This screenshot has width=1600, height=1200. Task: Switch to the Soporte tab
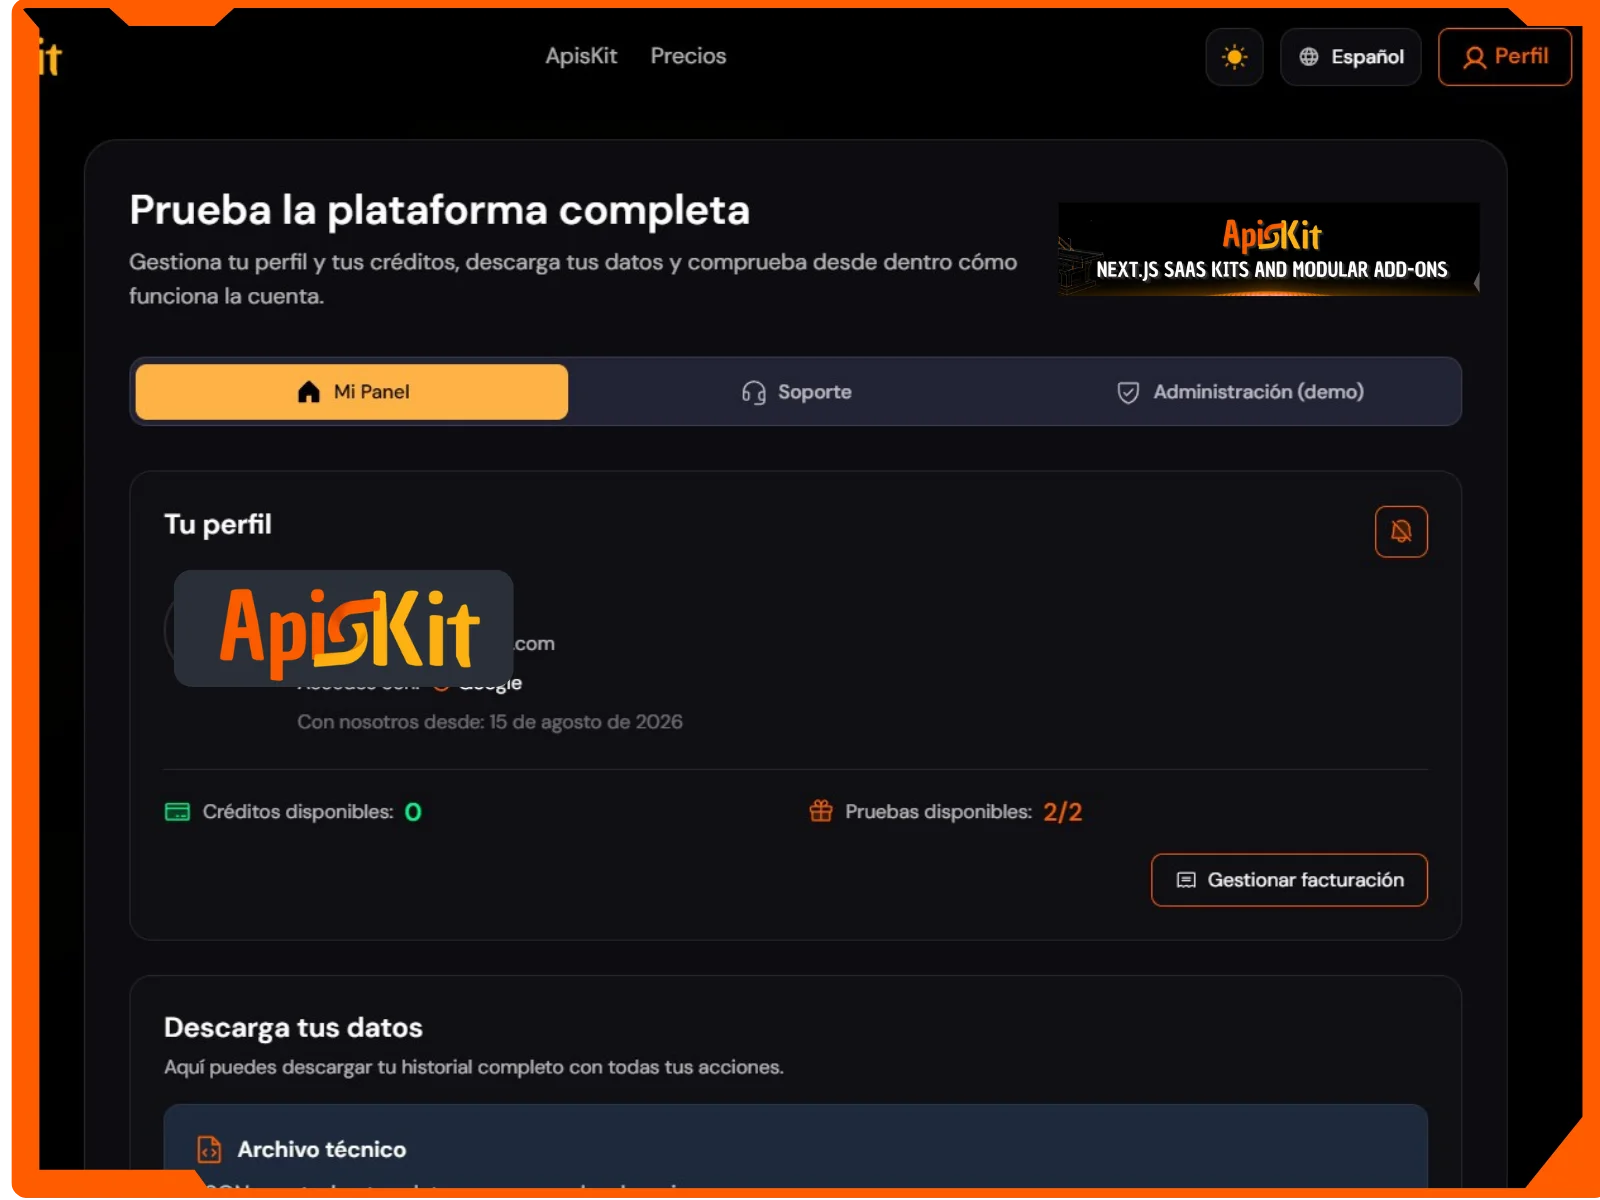[796, 392]
